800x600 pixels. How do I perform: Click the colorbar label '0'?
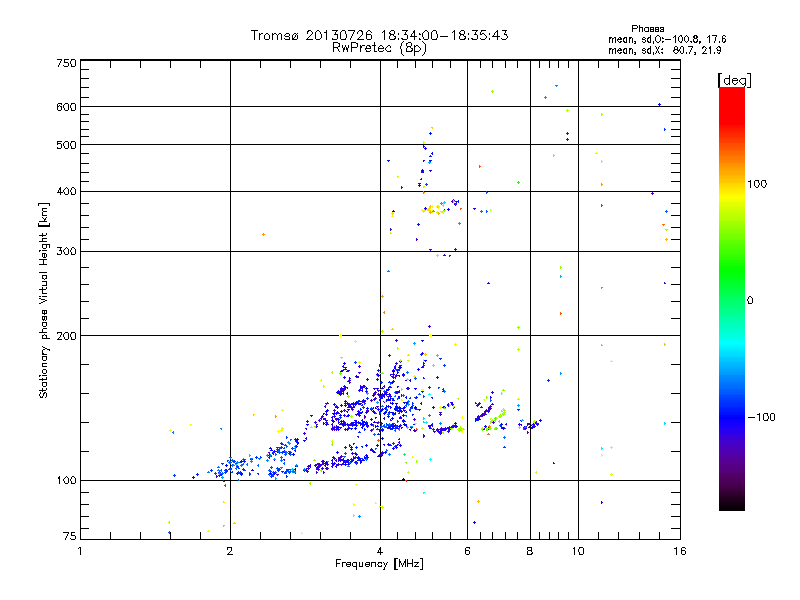pyautogui.click(x=750, y=301)
